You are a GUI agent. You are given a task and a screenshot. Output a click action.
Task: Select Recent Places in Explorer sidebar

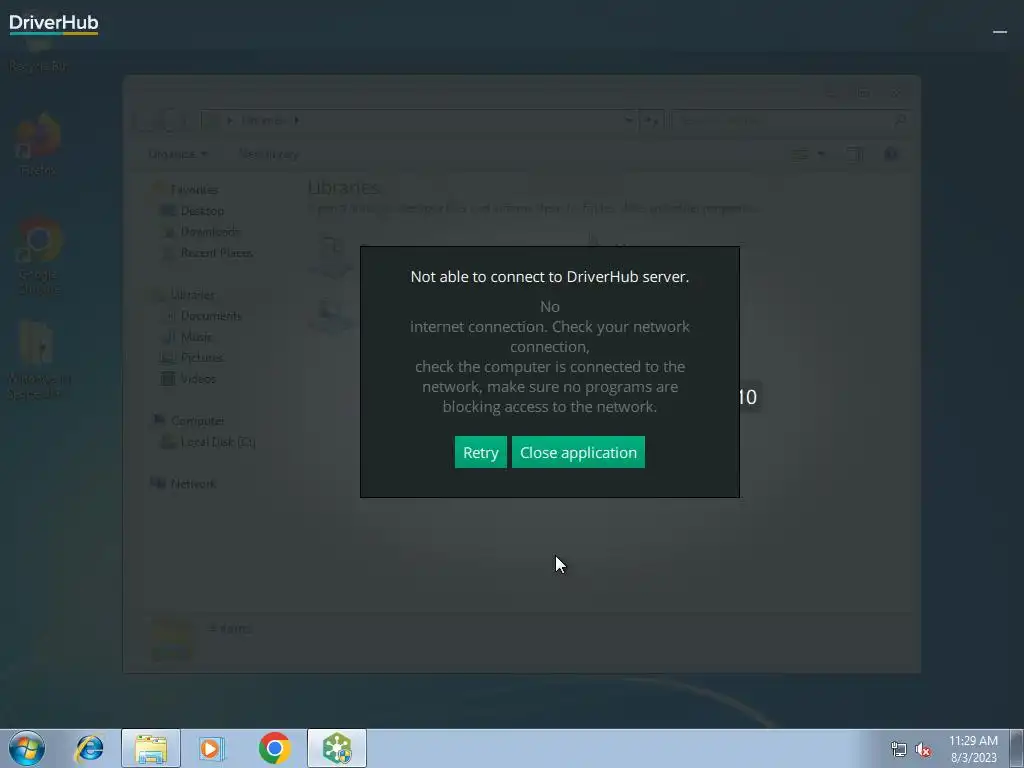click(x=207, y=253)
